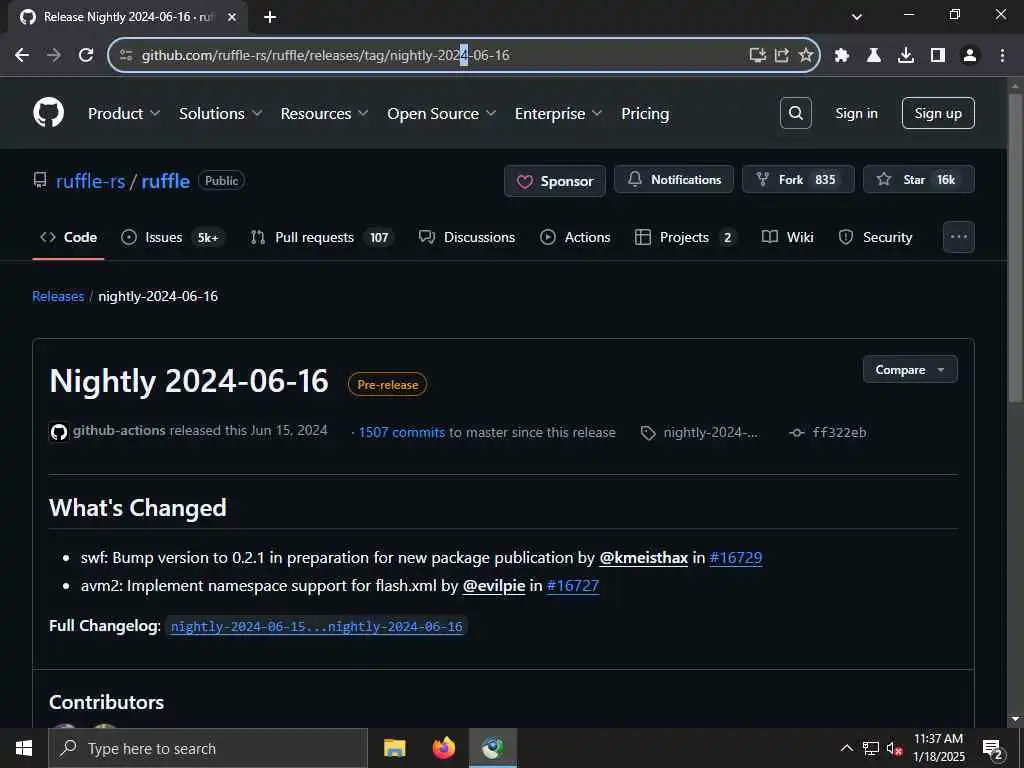This screenshot has height=768, width=1024.
Task: Click the Sponsor button
Action: coord(555,181)
